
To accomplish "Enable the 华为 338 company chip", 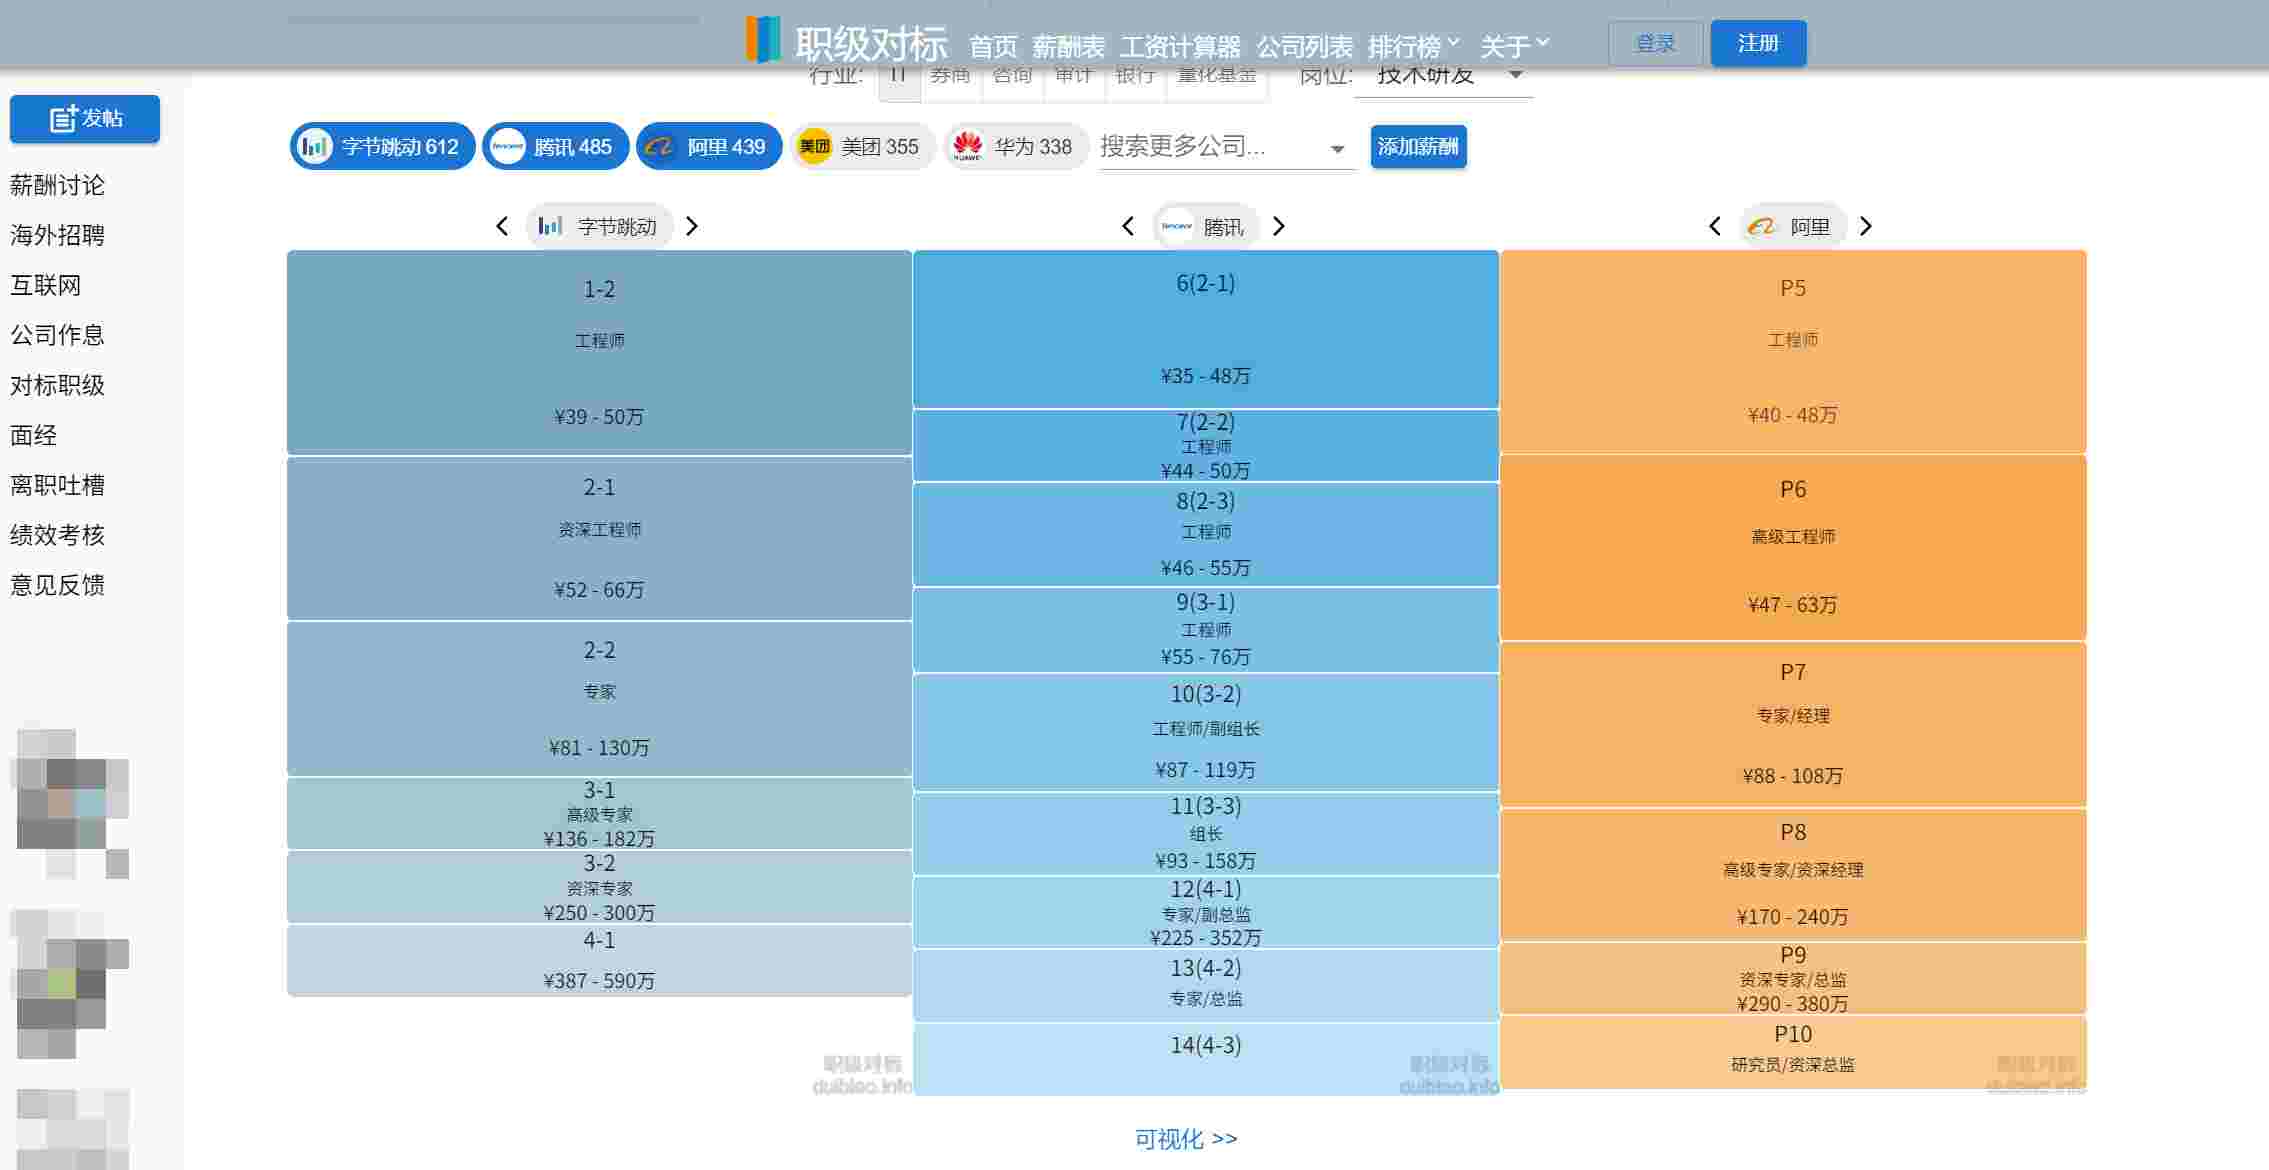I will pyautogui.click(x=1016, y=147).
